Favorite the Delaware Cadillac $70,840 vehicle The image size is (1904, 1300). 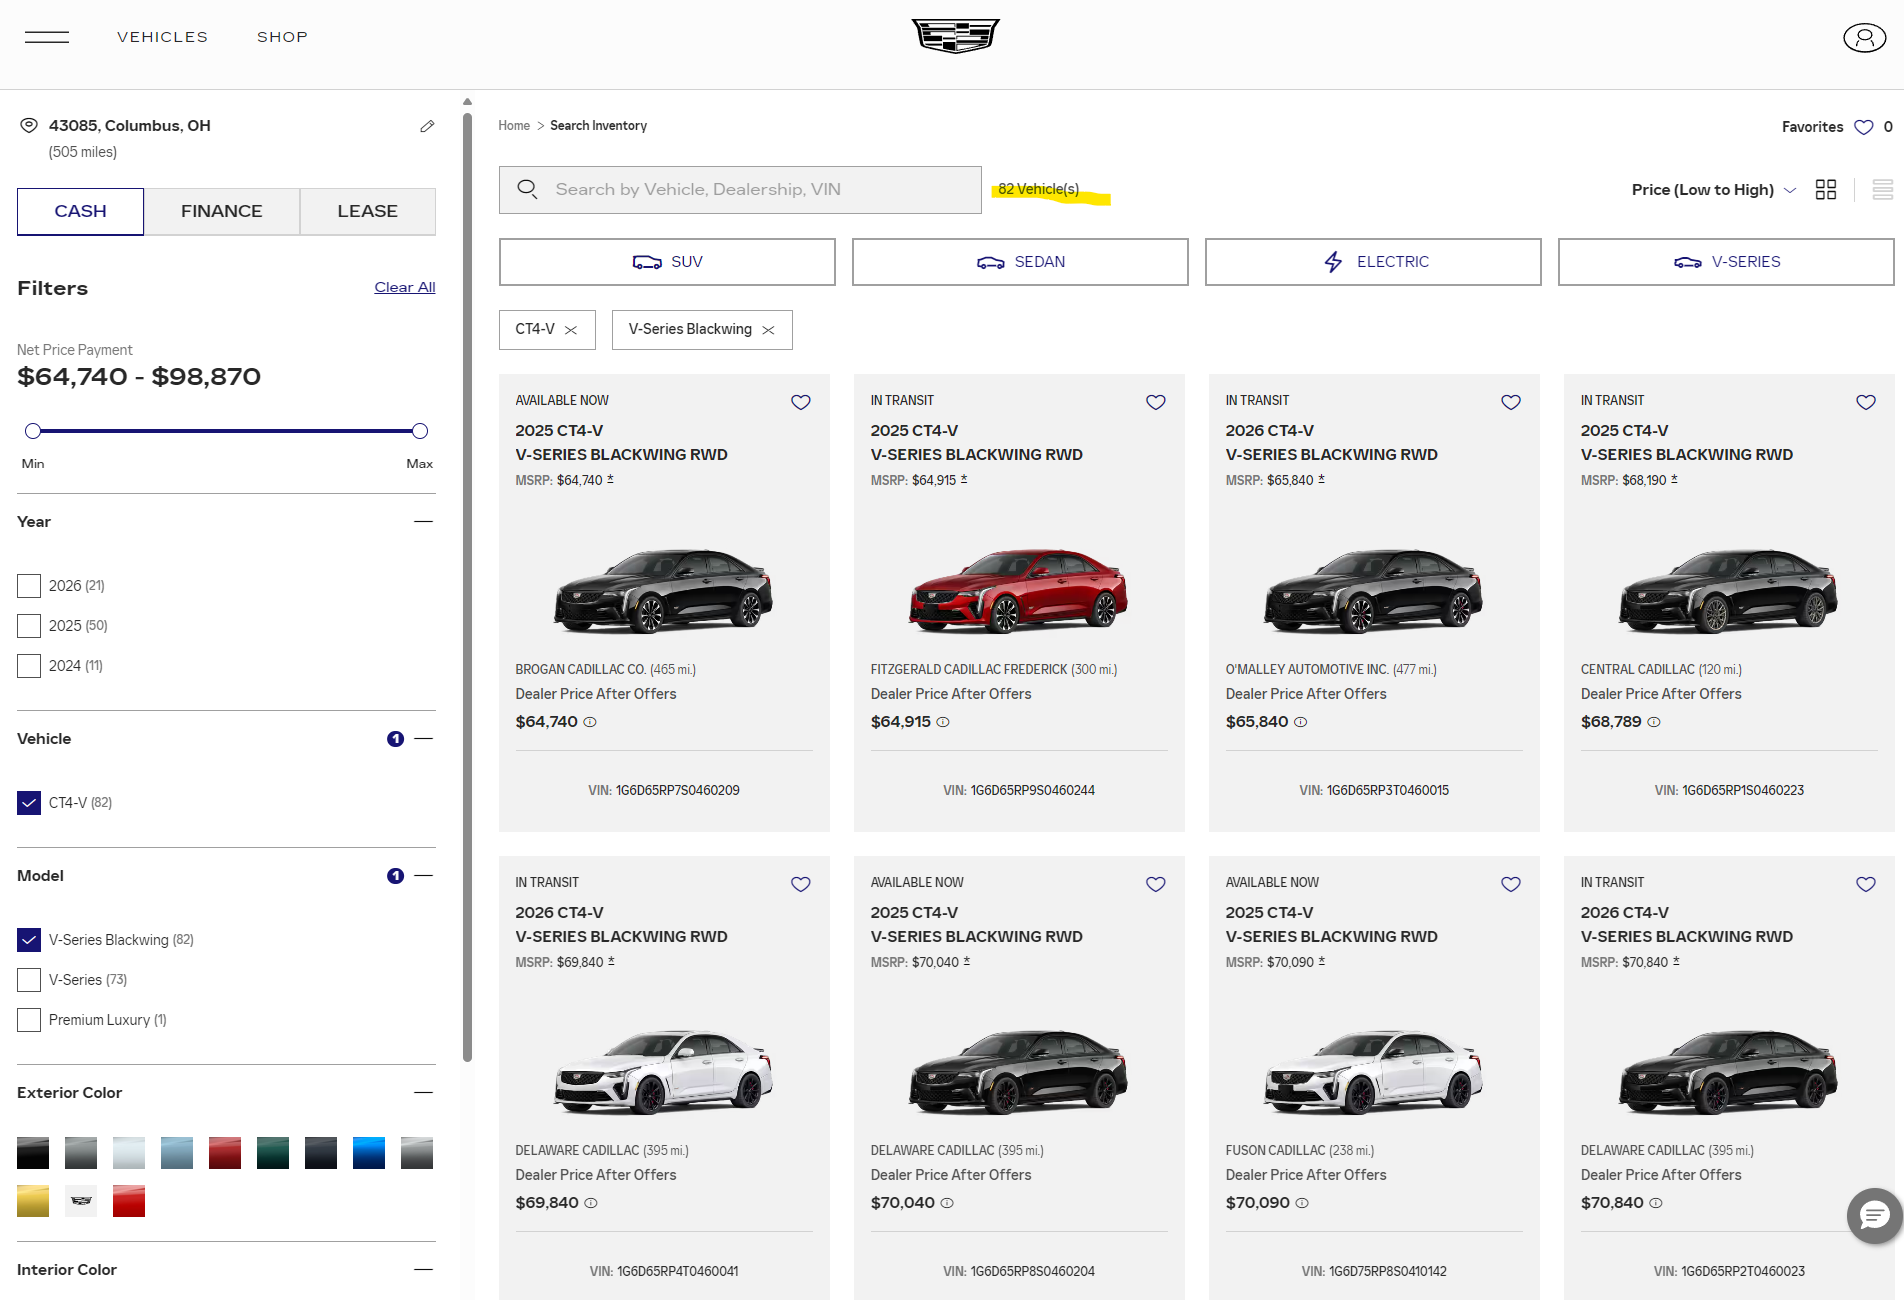pyautogui.click(x=1865, y=884)
